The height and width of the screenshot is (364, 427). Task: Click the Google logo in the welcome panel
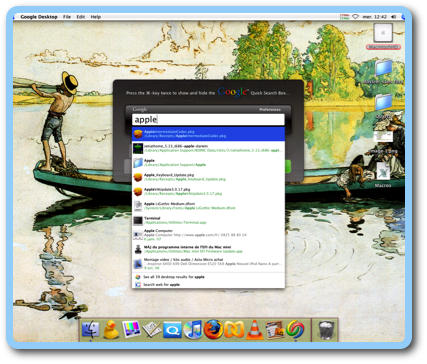233,91
